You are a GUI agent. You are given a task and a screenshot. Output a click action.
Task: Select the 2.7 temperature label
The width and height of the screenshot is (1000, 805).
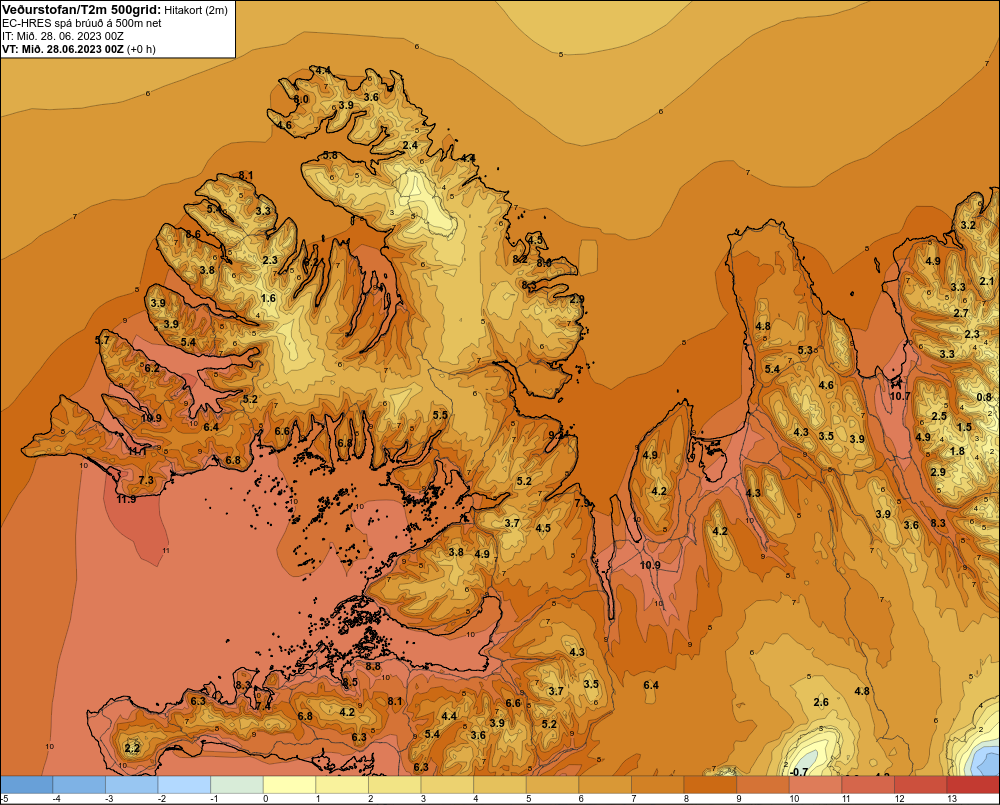961,313
